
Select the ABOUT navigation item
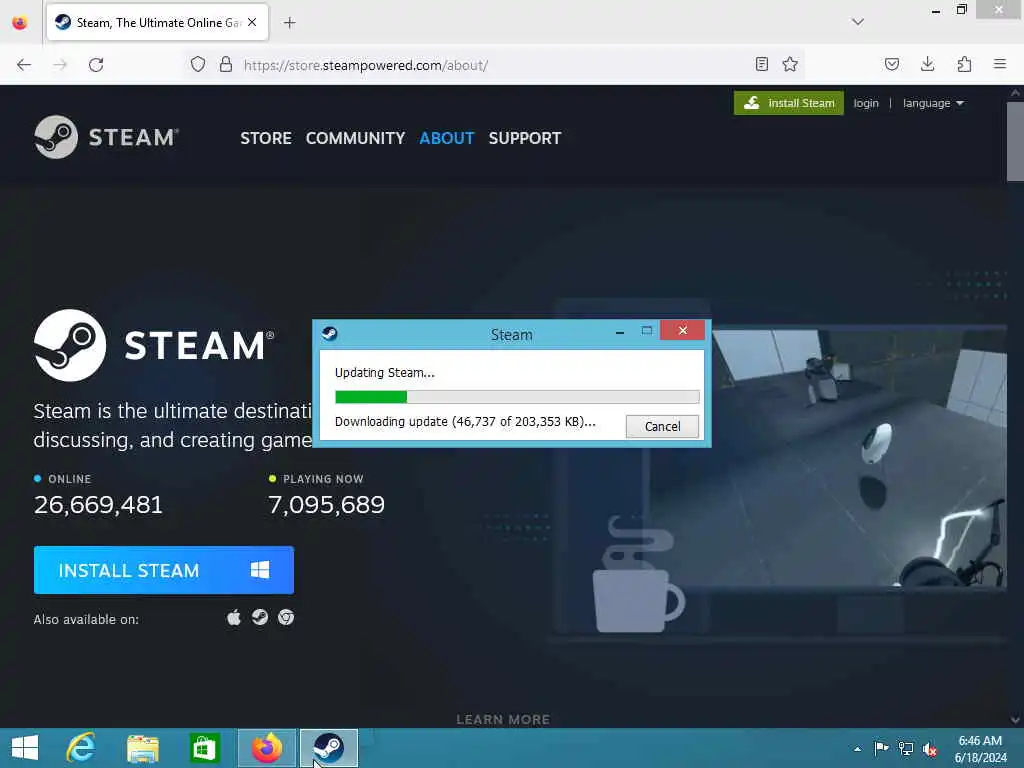click(x=447, y=138)
